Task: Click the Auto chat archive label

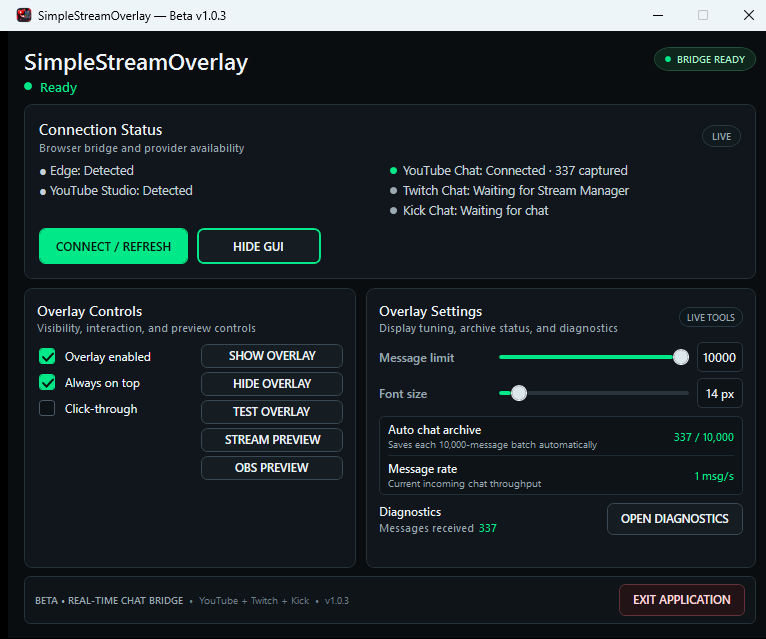Action: coord(434,430)
